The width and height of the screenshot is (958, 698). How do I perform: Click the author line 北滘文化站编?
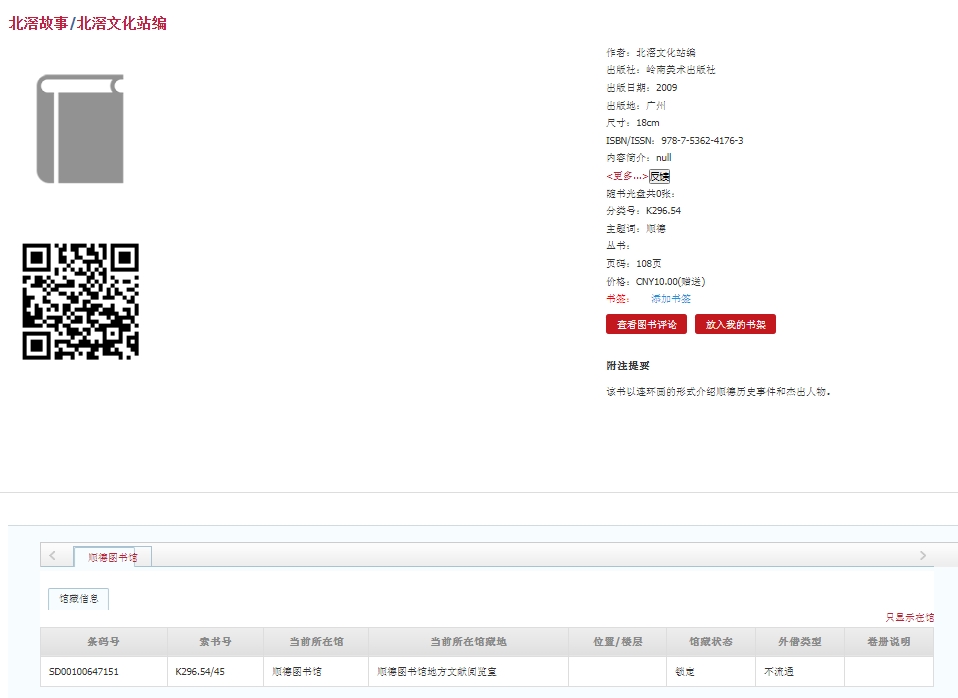tap(666, 53)
